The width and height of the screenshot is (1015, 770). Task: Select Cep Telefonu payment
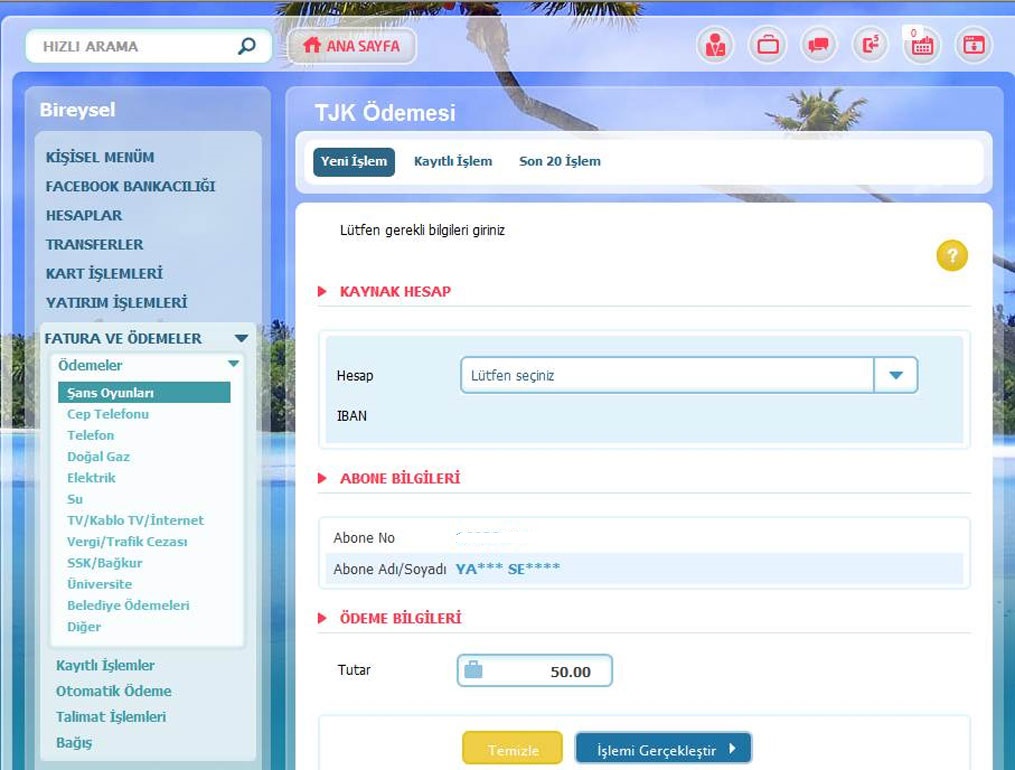108,414
